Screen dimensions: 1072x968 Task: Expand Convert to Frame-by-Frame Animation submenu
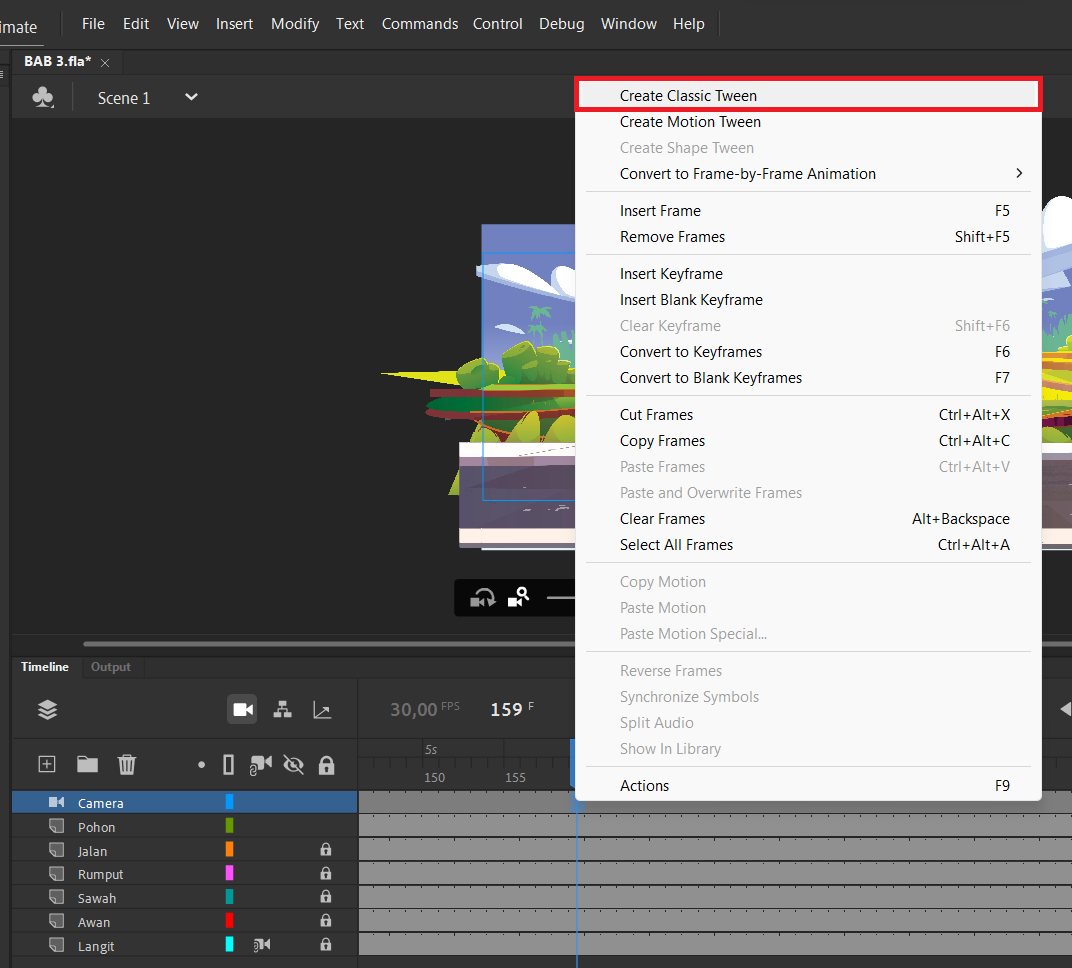click(1019, 174)
